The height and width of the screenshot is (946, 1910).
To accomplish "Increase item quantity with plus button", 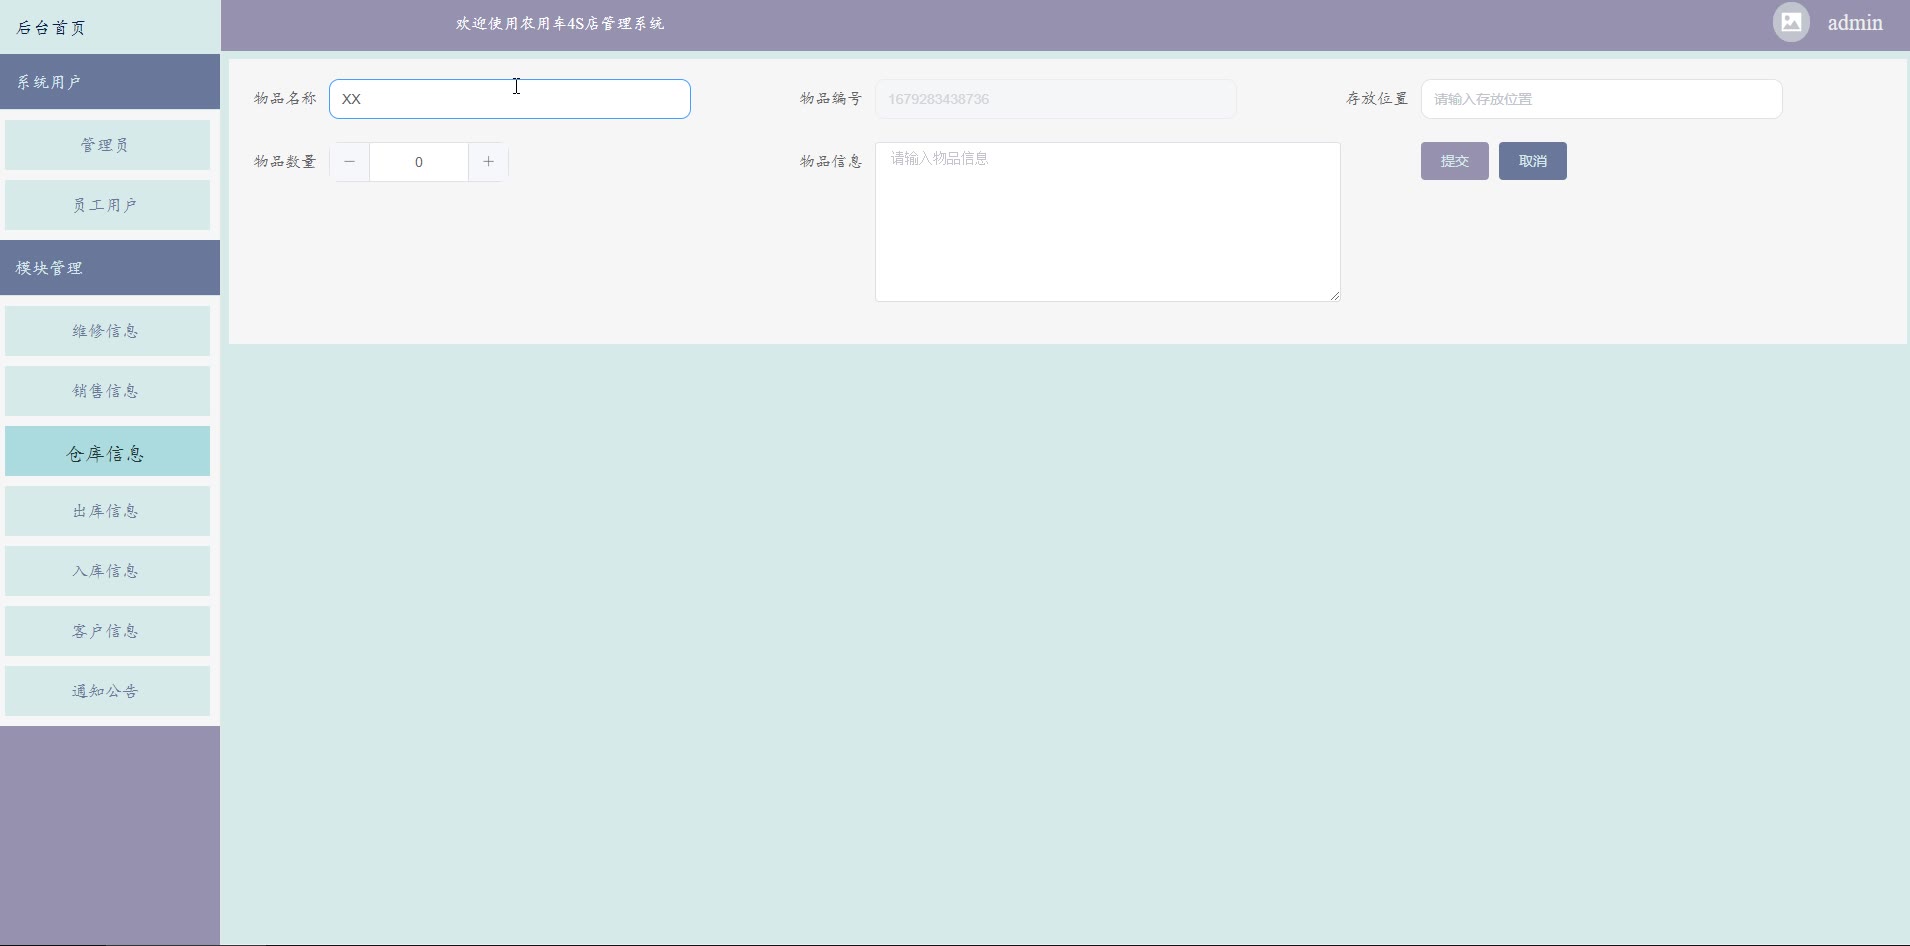I will point(488,162).
